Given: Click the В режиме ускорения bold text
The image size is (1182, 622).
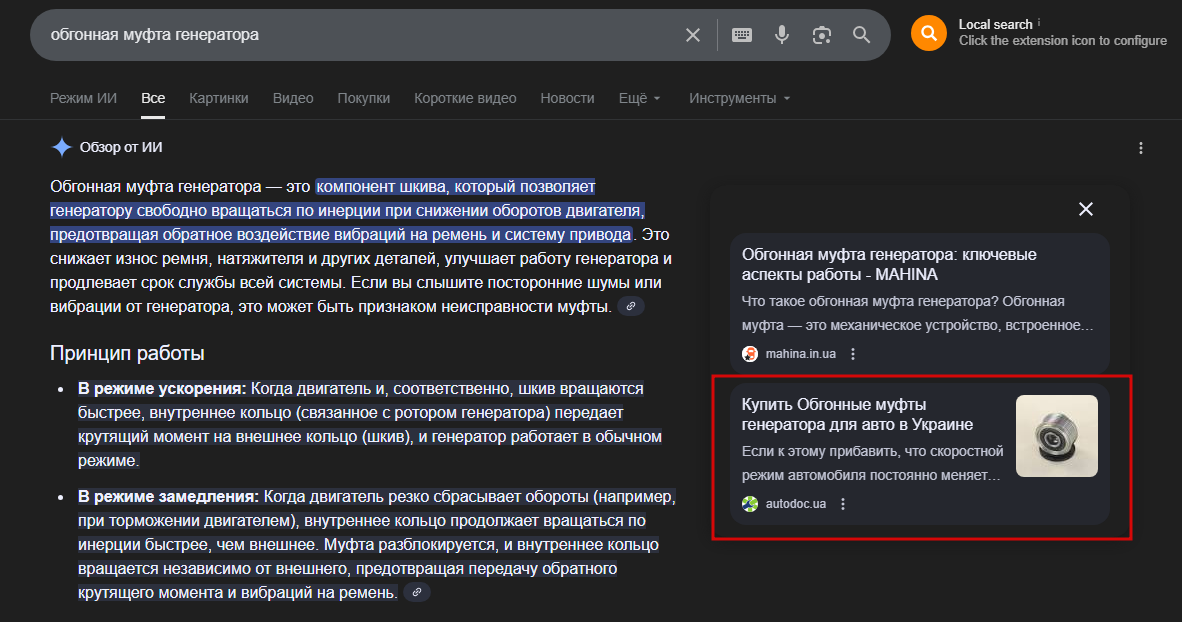Looking at the screenshot, I should (x=162, y=388).
